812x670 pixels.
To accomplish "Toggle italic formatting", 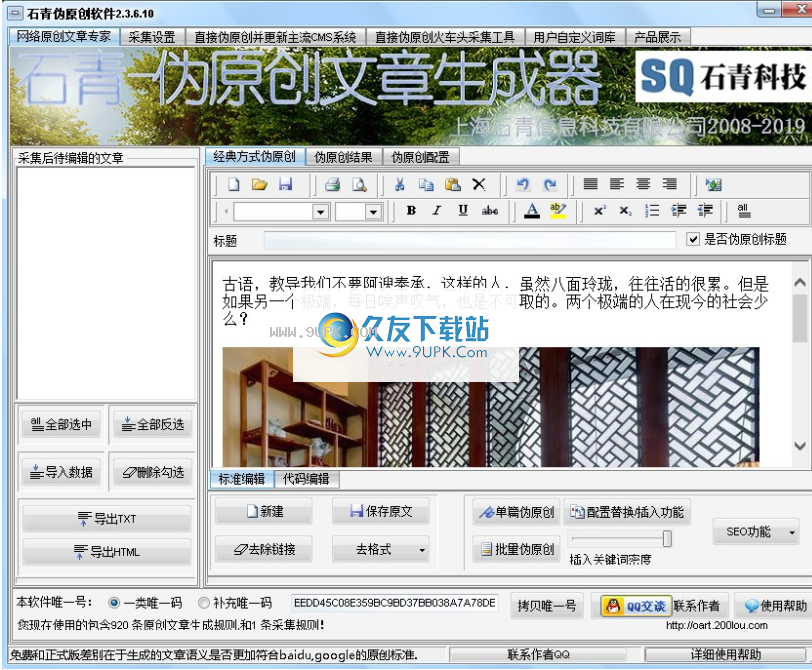I will [x=437, y=210].
